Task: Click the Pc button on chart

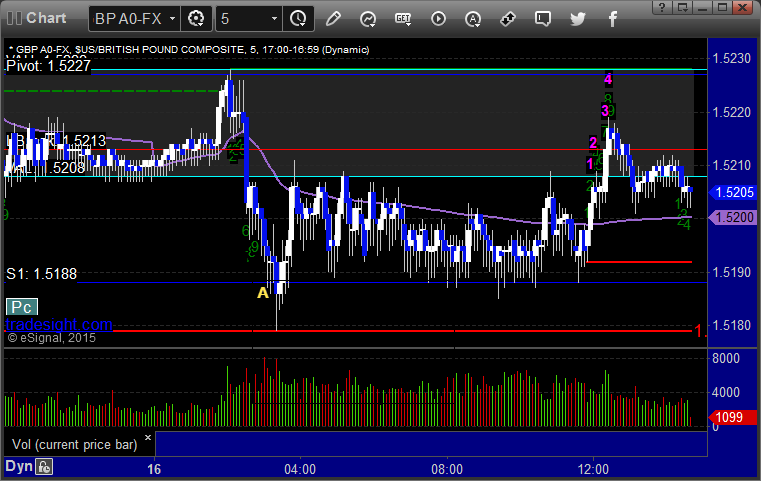Action: click(21, 307)
